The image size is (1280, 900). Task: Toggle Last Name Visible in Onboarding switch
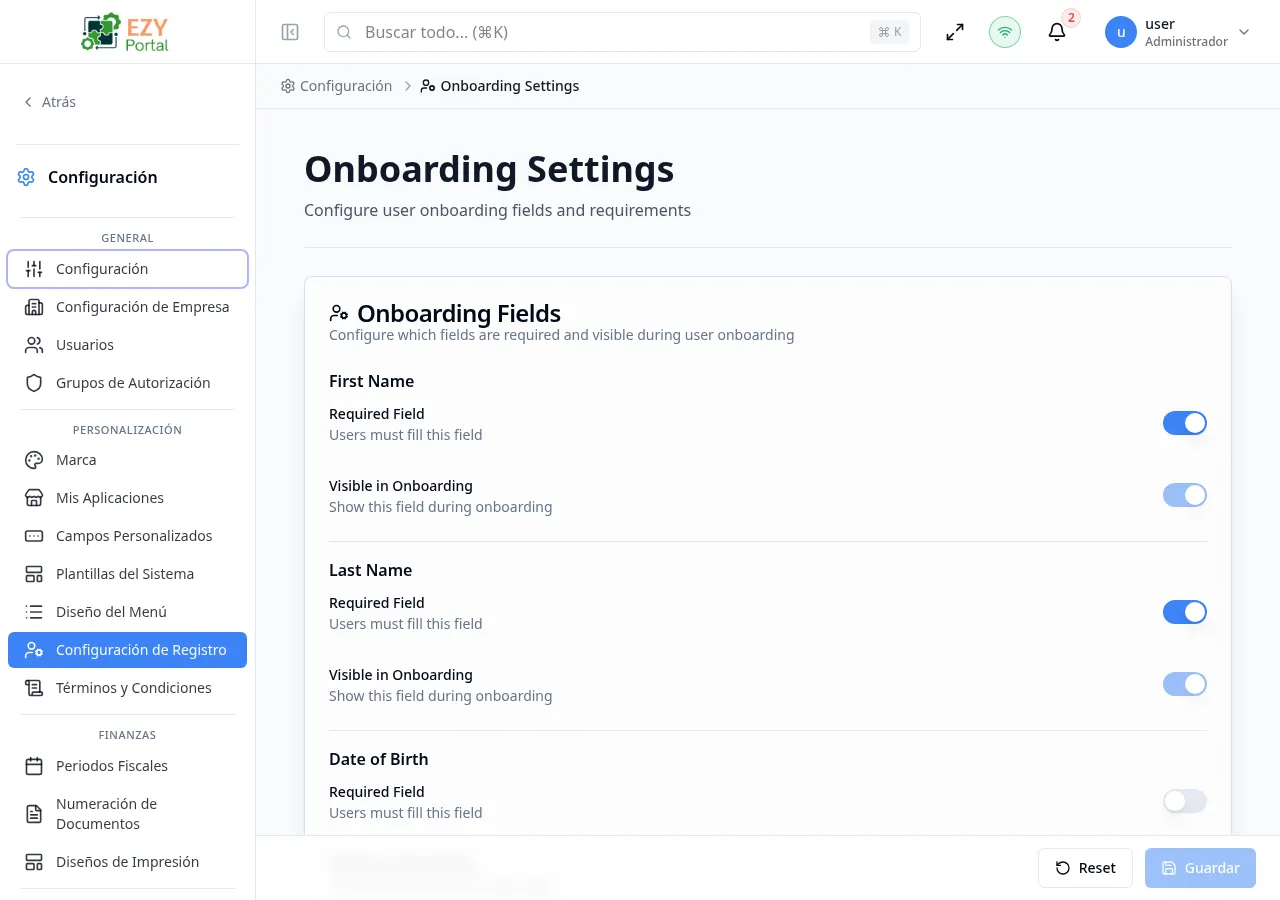point(1185,684)
